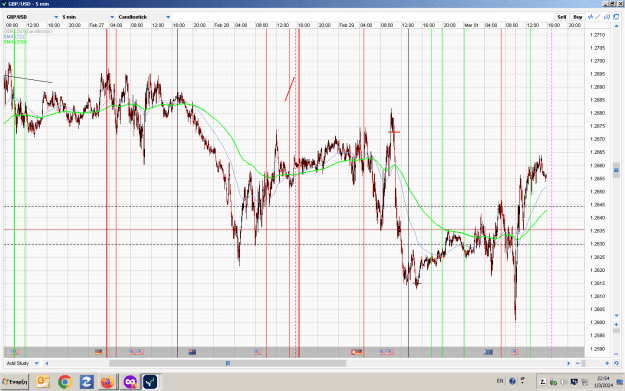Screen dimensions: 625x391
Task: Click the 1.2710 price label
Action: (x=597, y=35)
